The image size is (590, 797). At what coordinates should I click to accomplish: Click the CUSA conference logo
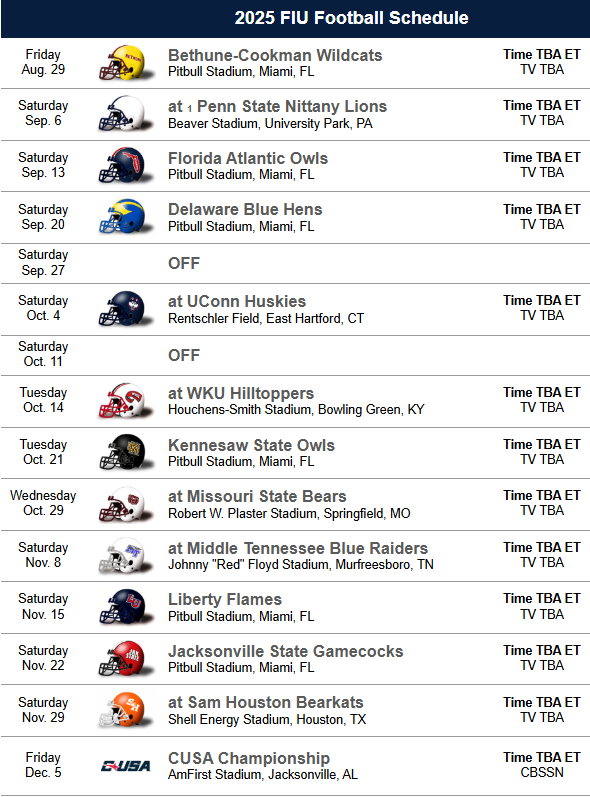126,766
